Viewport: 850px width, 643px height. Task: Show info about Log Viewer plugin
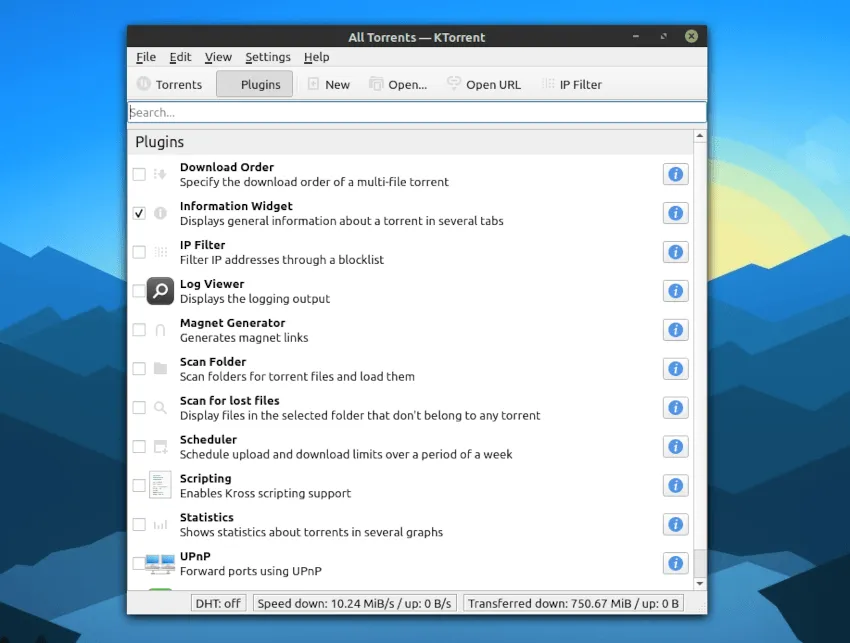(675, 291)
